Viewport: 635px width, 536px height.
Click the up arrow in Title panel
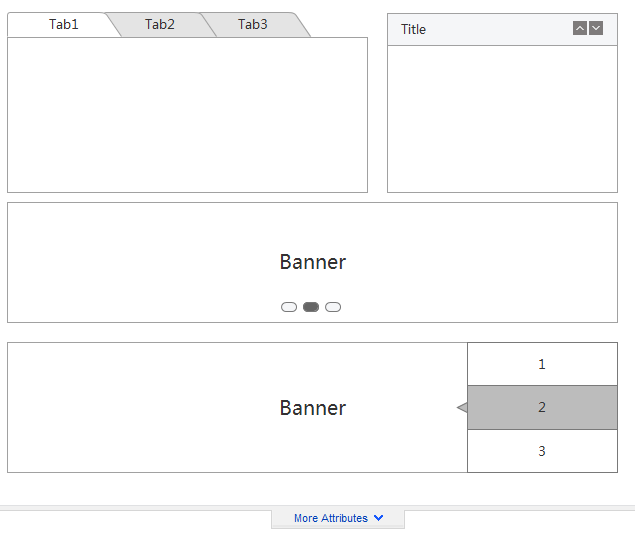pos(580,28)
